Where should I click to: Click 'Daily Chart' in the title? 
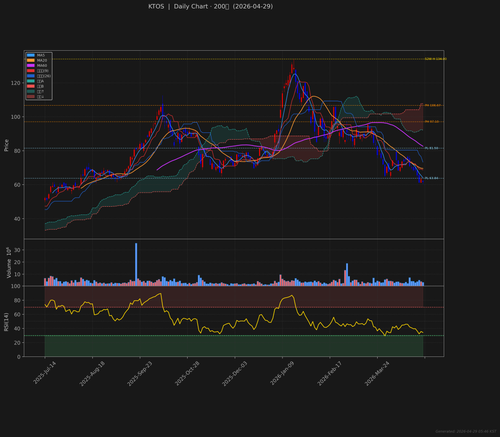(x=191, y=6)
